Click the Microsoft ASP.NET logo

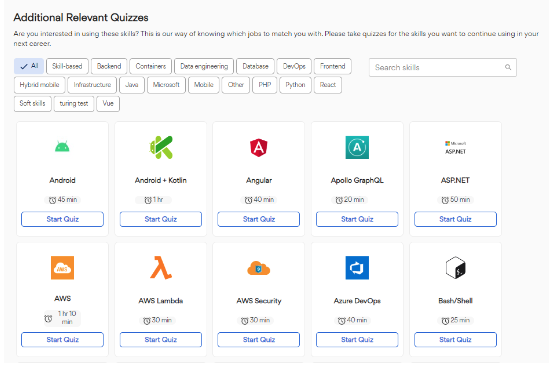[x=455, y=147]
